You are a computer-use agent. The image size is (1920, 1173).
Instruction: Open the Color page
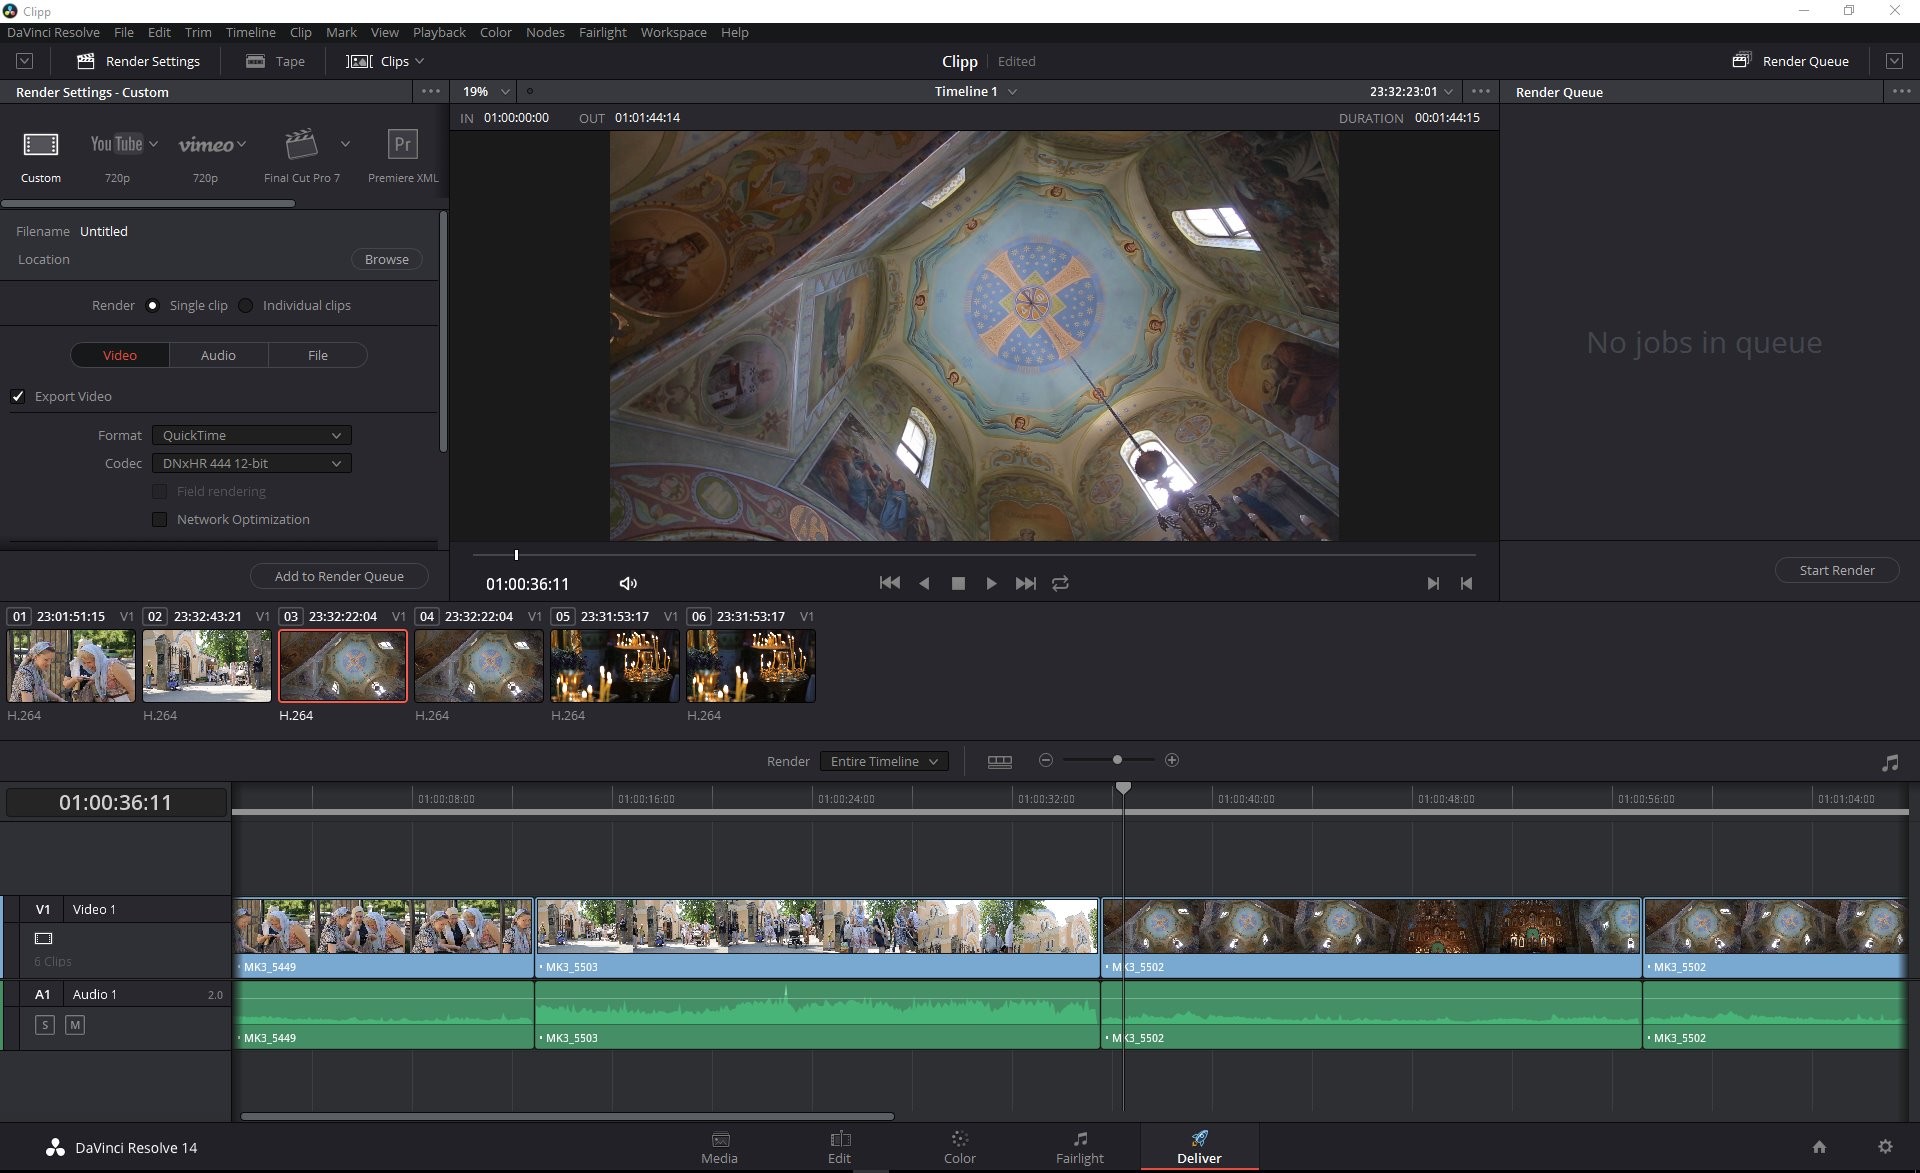pyautogui.click(x=958, y=1146)
